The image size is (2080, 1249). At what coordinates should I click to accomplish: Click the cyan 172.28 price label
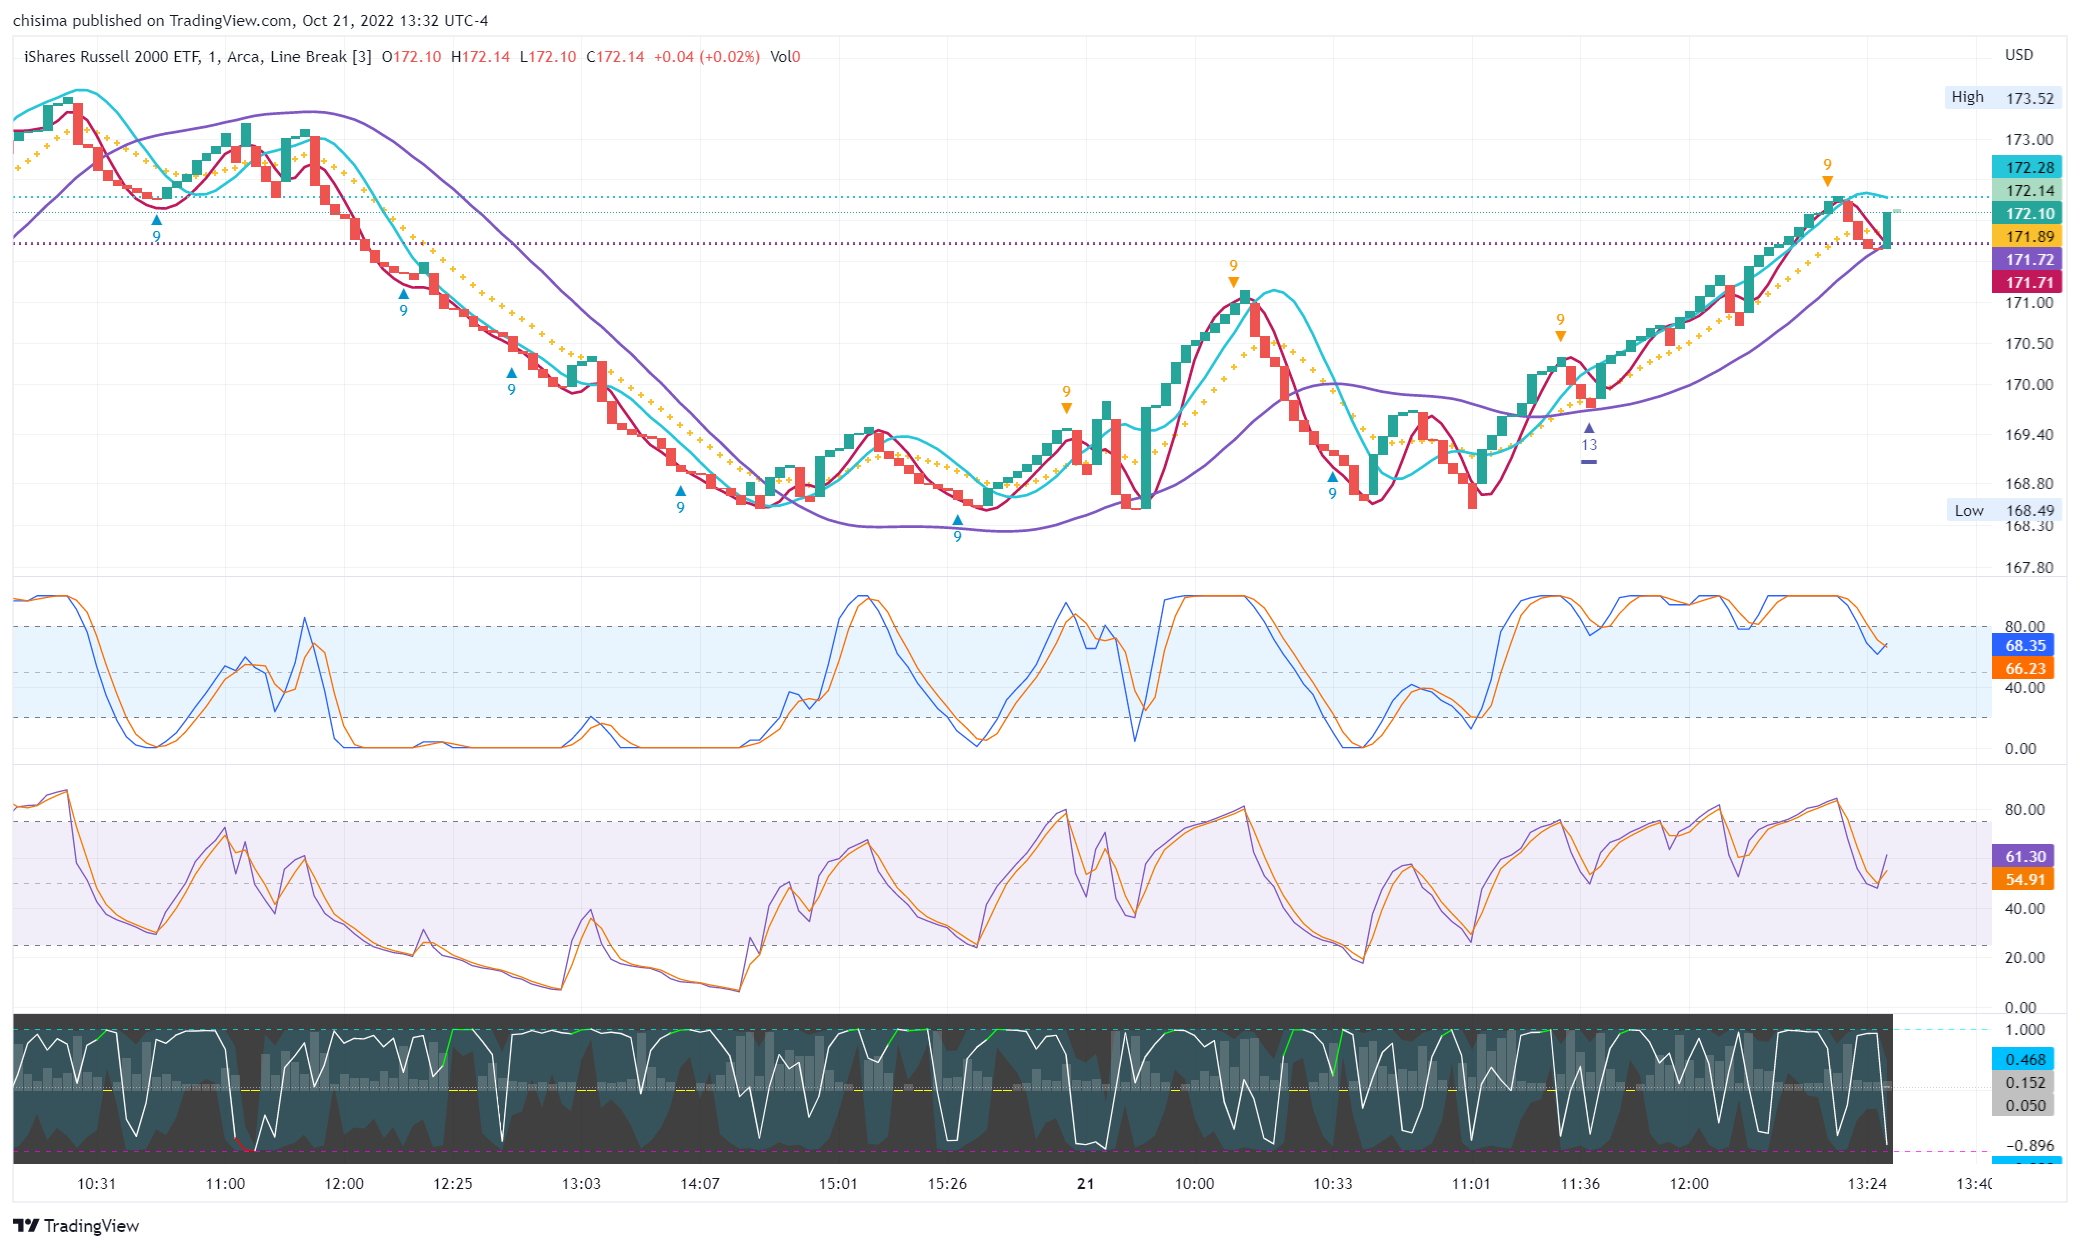[2027, 167]
